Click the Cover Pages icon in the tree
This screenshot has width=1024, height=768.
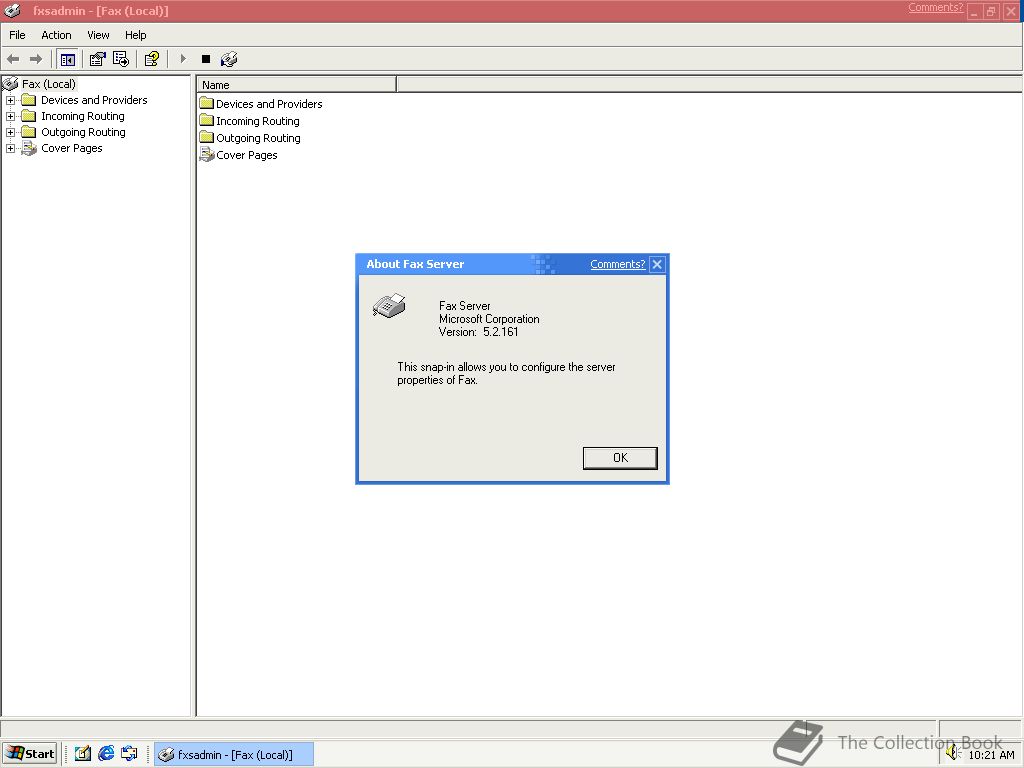[29, 148]
